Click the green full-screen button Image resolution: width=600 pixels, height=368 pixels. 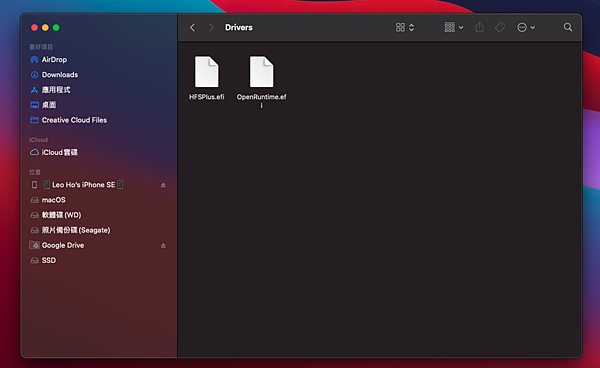[x=56, y=28]
